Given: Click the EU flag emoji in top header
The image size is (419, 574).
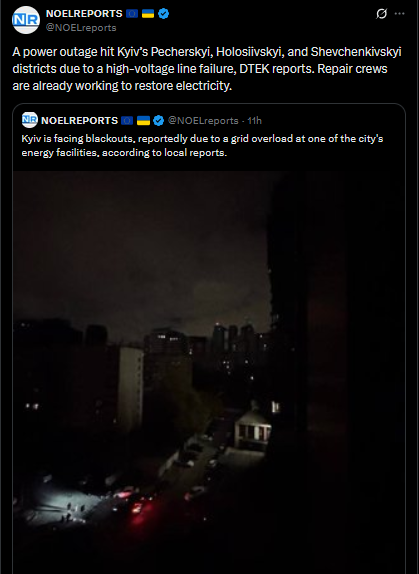Looking at the screenshot, I should [x=132, y=14].
